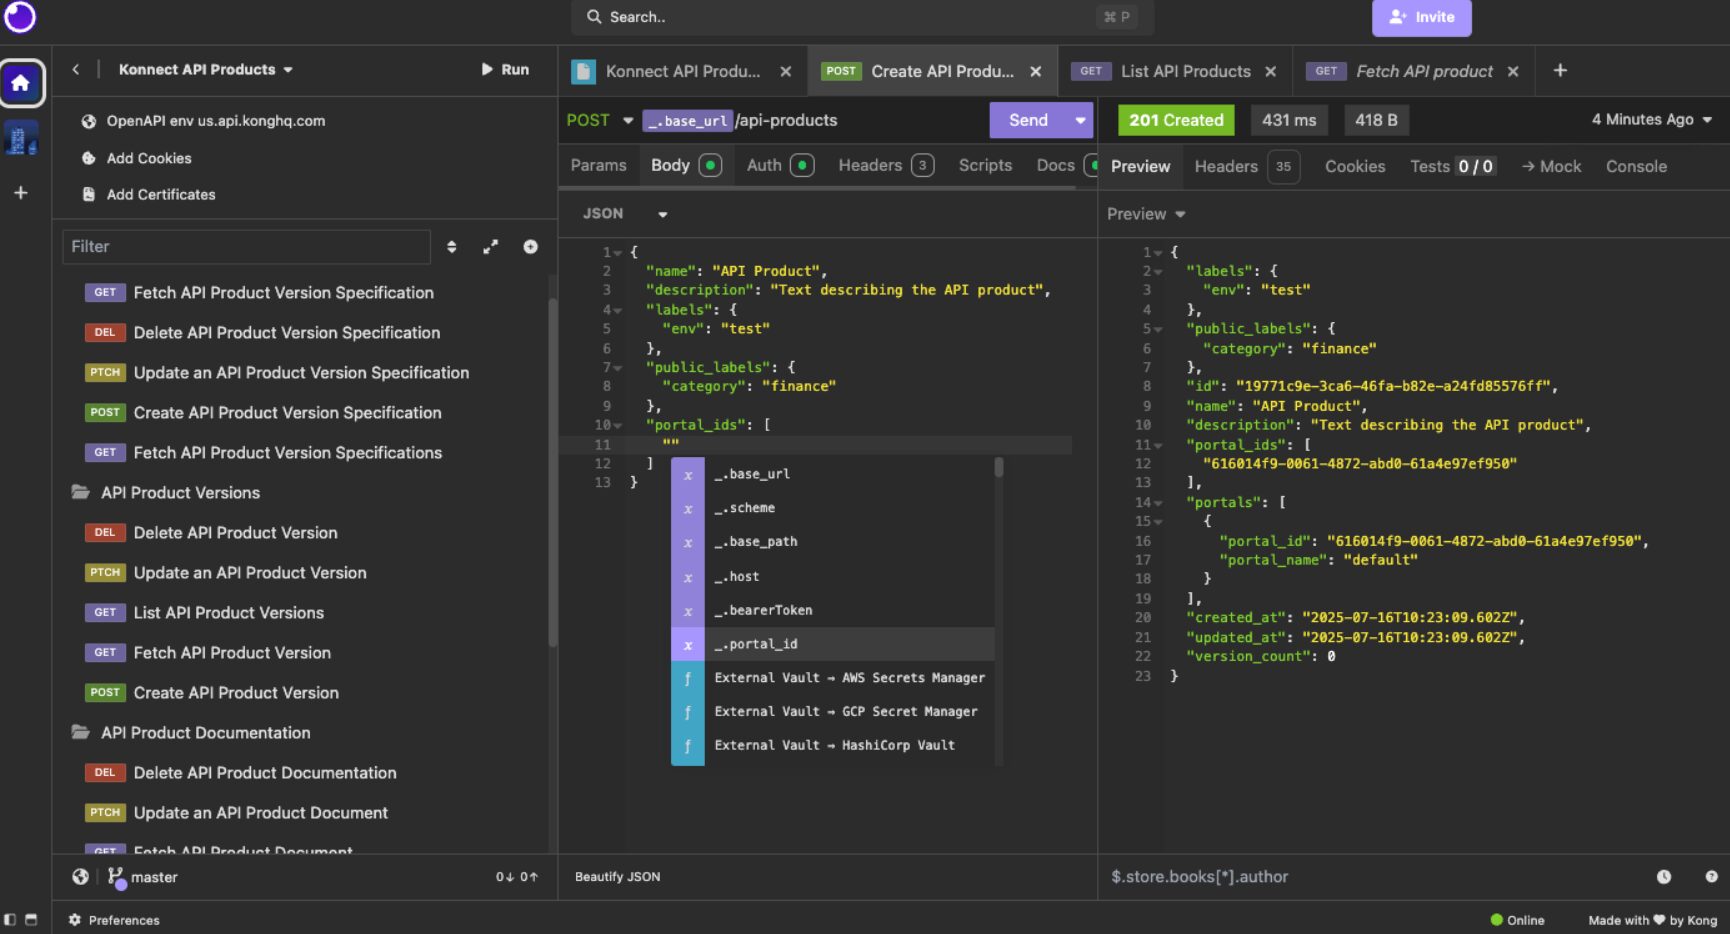Screen dimensions: 1730x934
Task: Close the Fetch API product tab
Action: [1513, 71]
